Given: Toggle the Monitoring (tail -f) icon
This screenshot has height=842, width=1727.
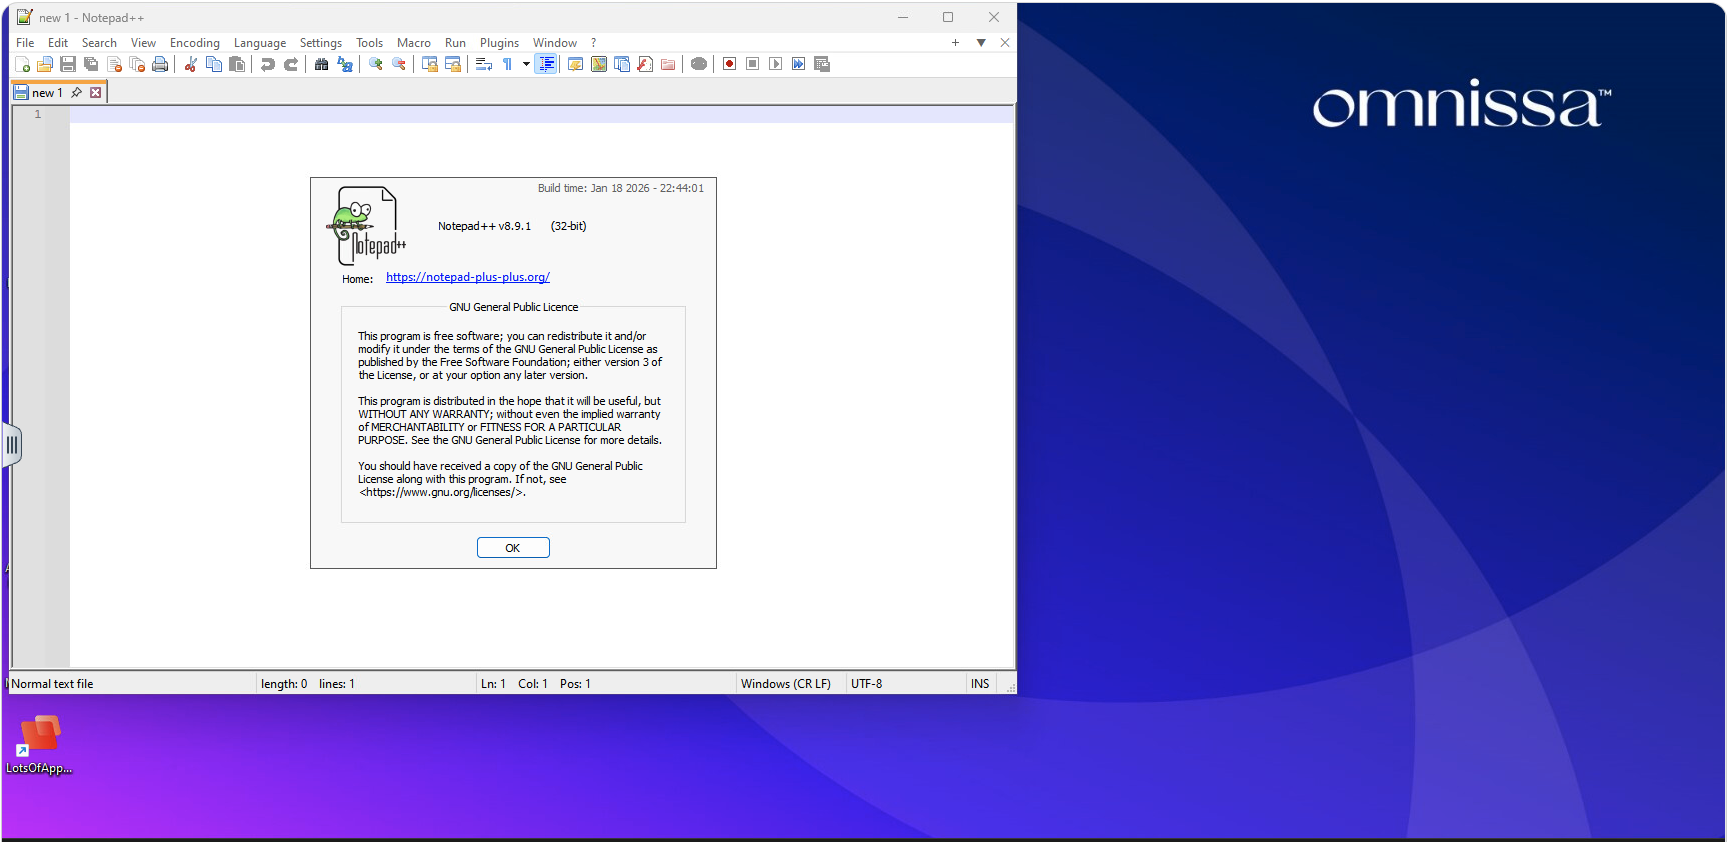Looking at the screenshot, I should pos(699,64).
